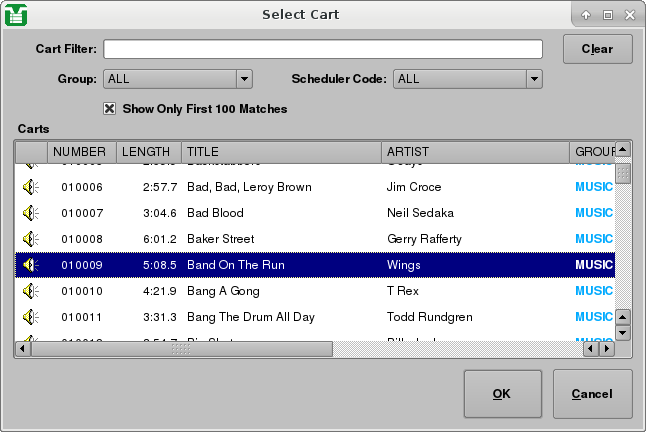This screenshot has width=646, height=432.
Task: Click the NUMBER column header
Action: pos(80,151)
